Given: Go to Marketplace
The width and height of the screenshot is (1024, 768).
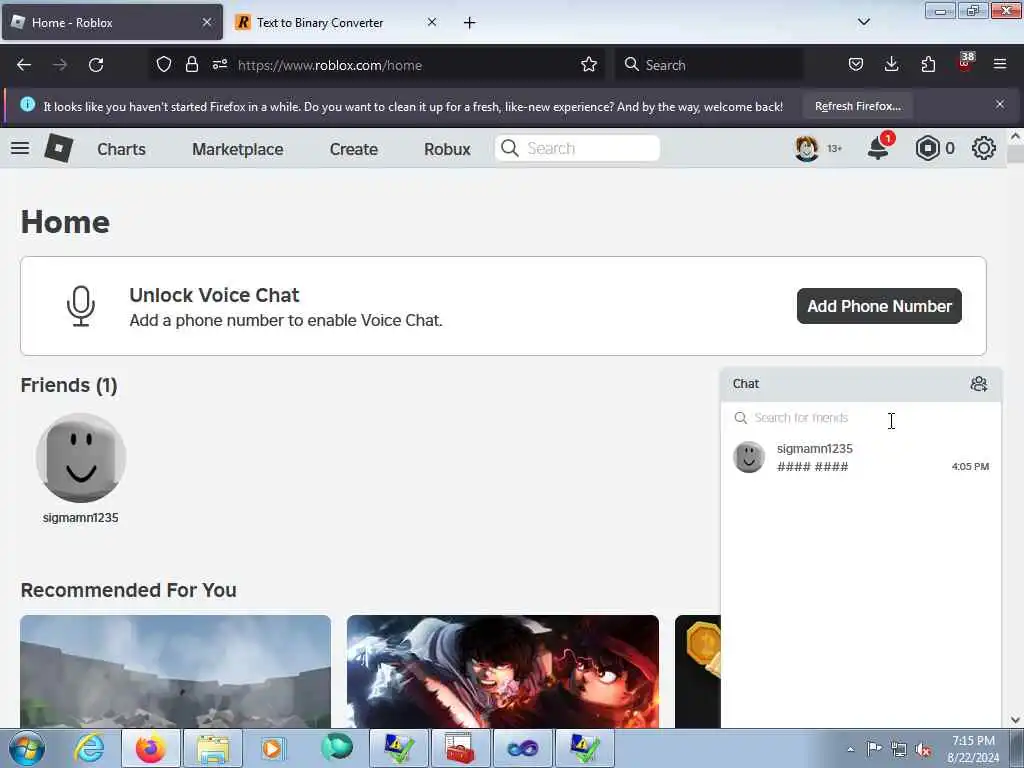Looking at the screenshot, I should (238, 149).
